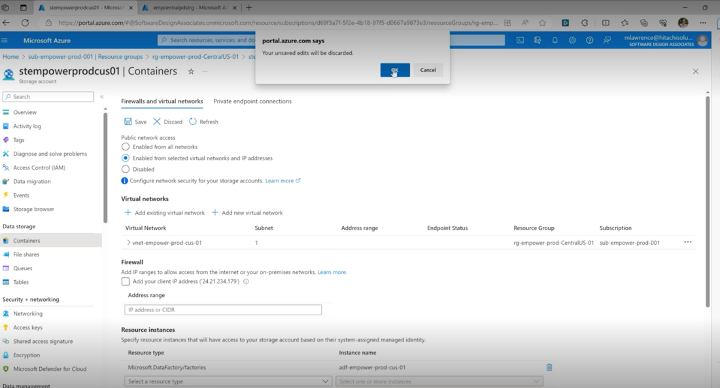Open Queues in sidebar
The width and height of the screenshot is (720, 388).
pyautogui.click(x=23, y=268)
